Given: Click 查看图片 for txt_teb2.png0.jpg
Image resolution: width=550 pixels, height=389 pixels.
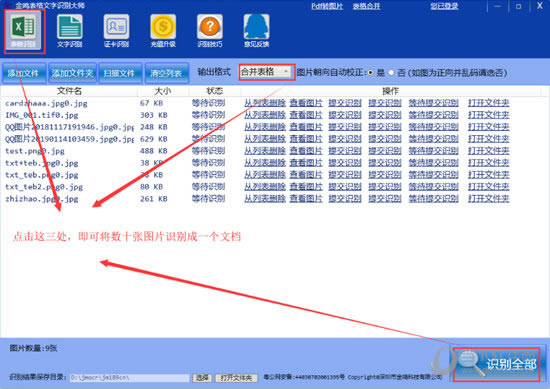Looking at the screenshot, I should (x=306, y=187).
